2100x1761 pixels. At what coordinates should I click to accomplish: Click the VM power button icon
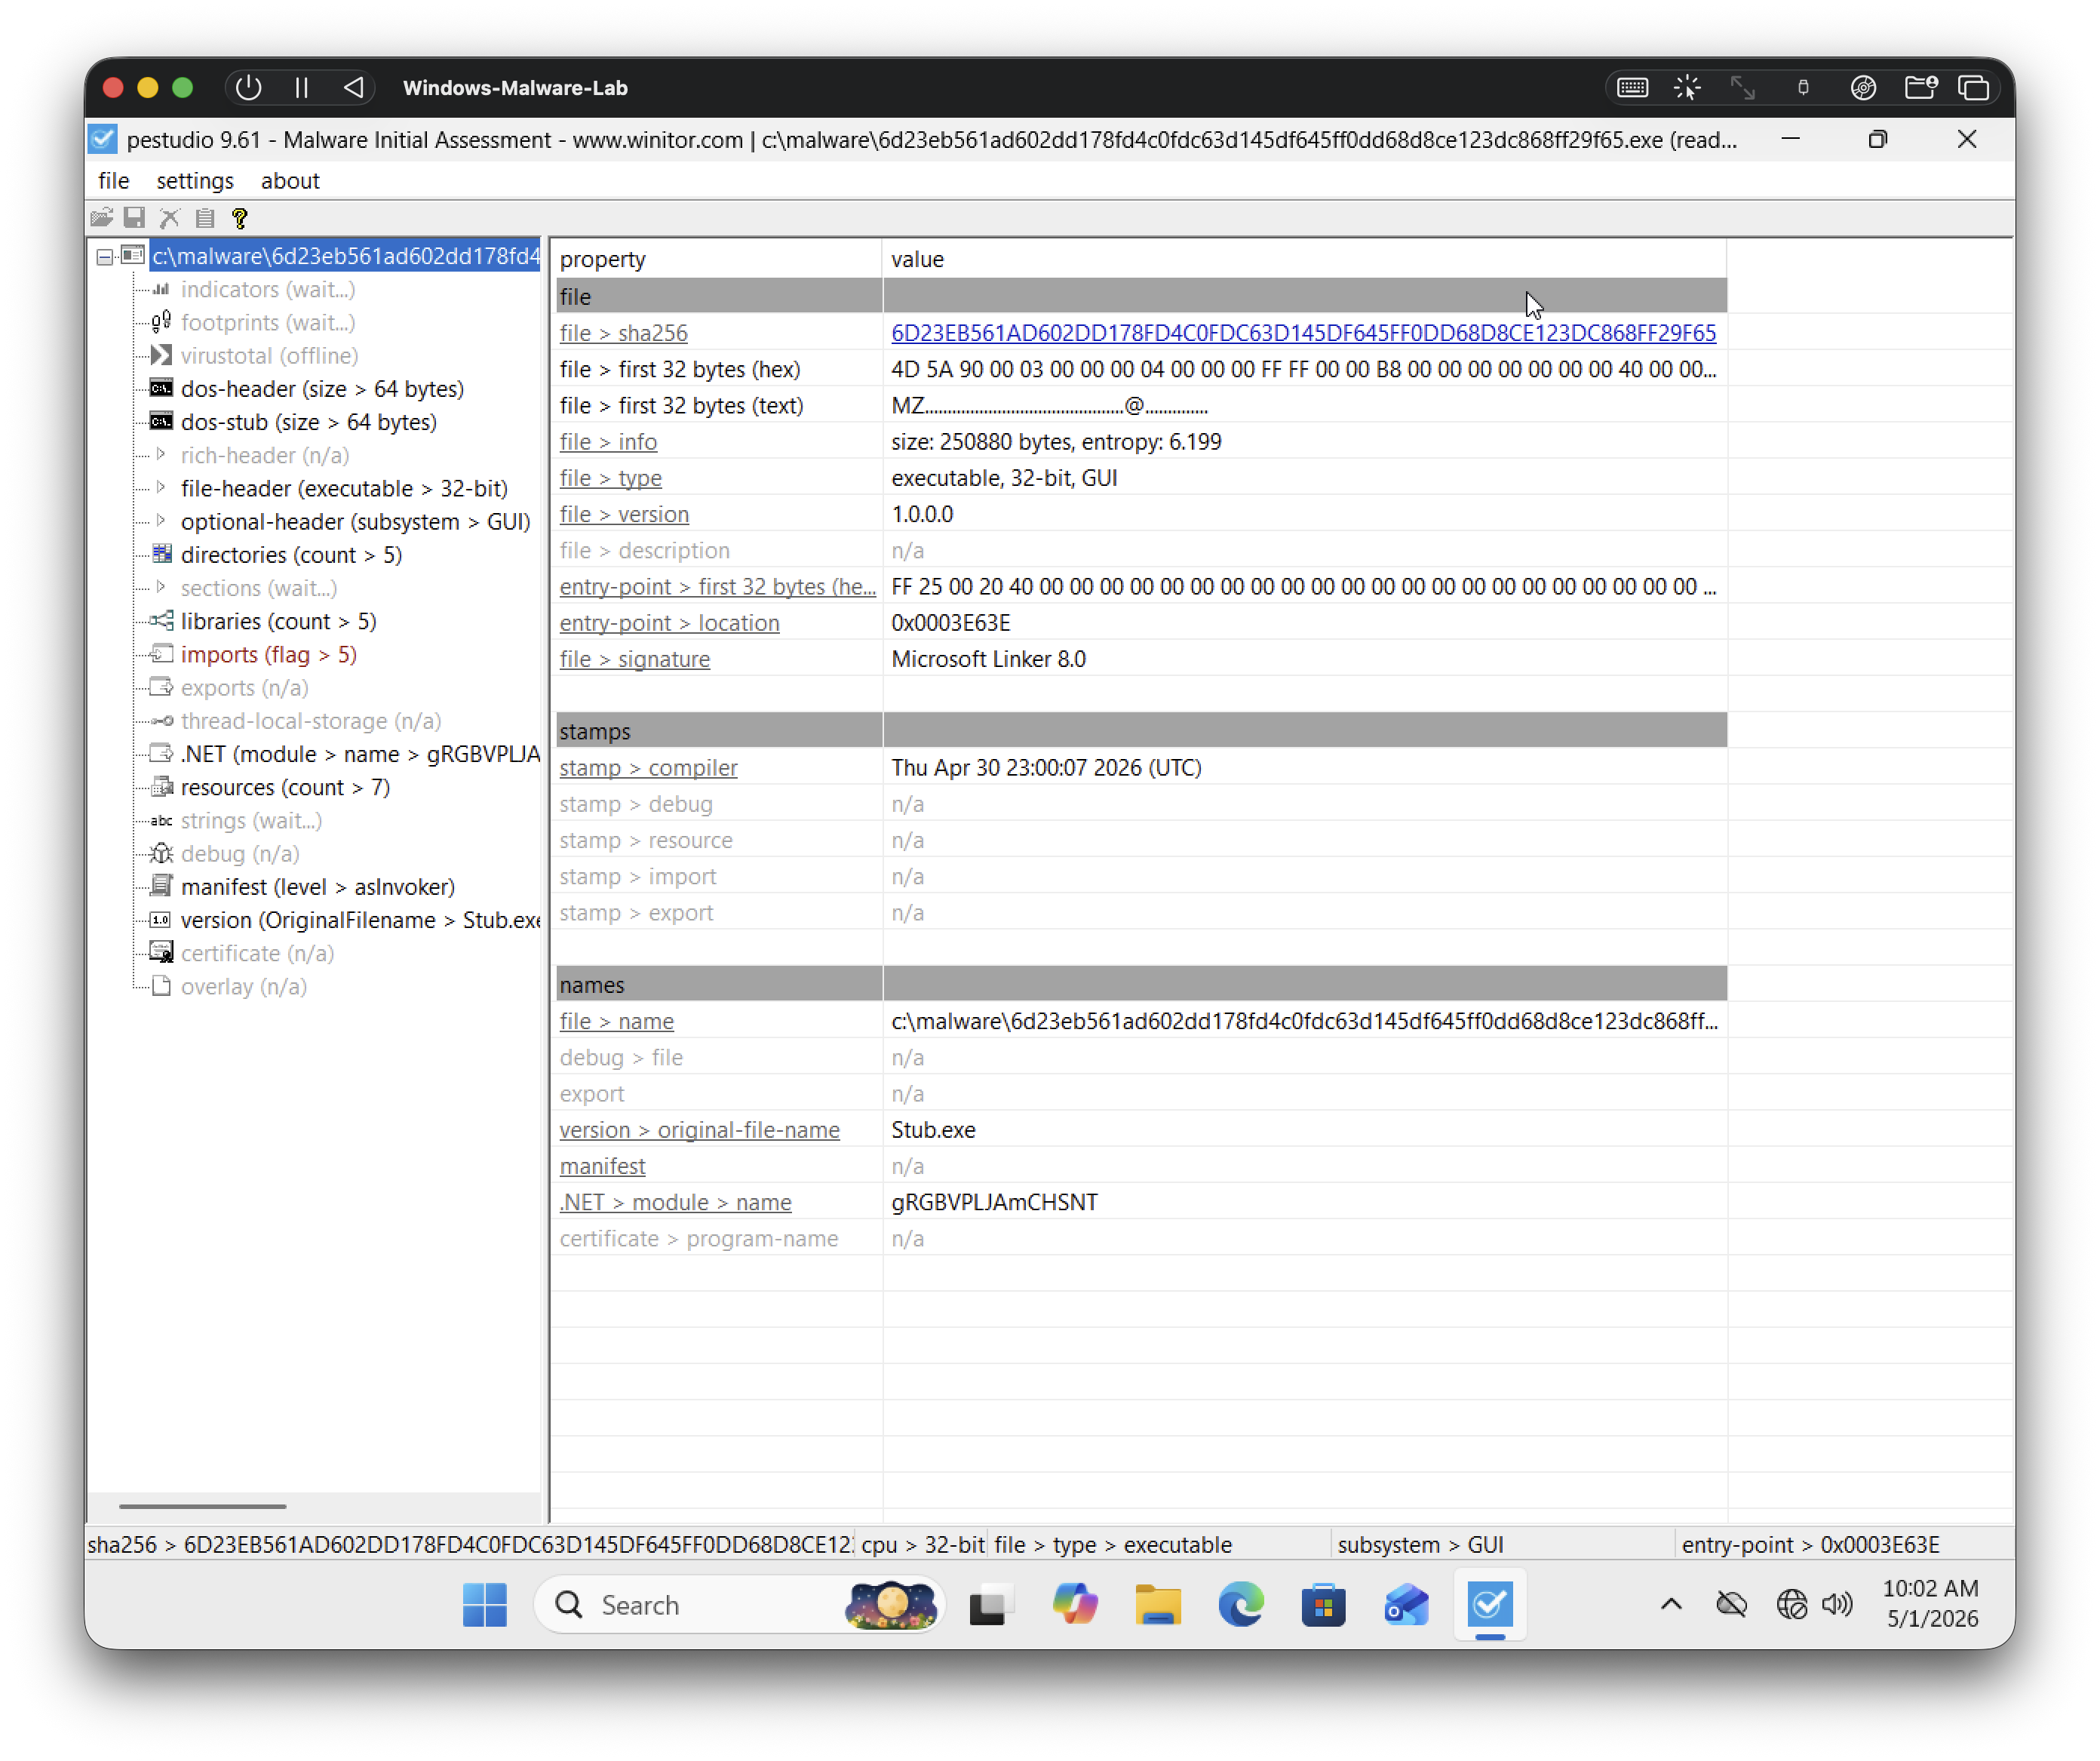coord(249,88)
